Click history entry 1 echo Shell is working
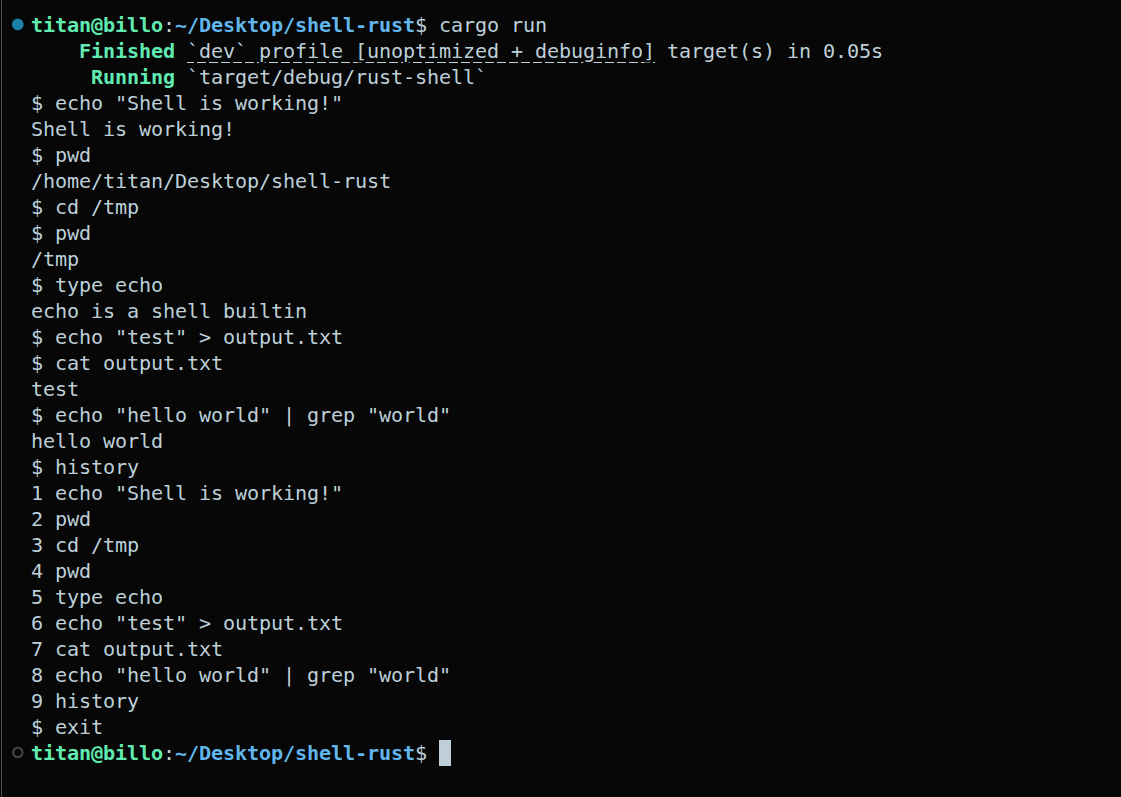 click(187, 493)
